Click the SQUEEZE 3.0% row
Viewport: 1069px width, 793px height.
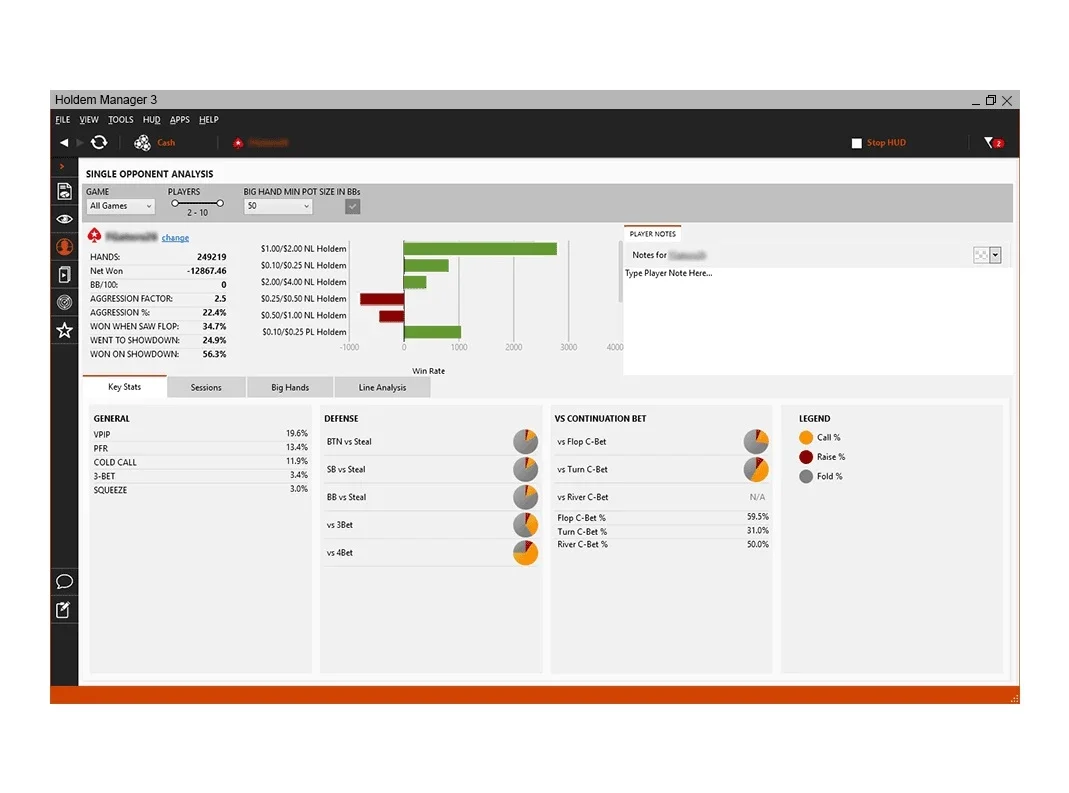(200, 490)
